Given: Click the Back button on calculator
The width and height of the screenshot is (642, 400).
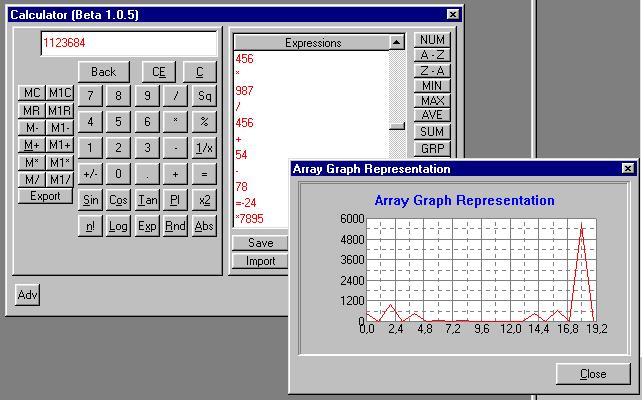Looking at the screenshot, I should [104, 72].
